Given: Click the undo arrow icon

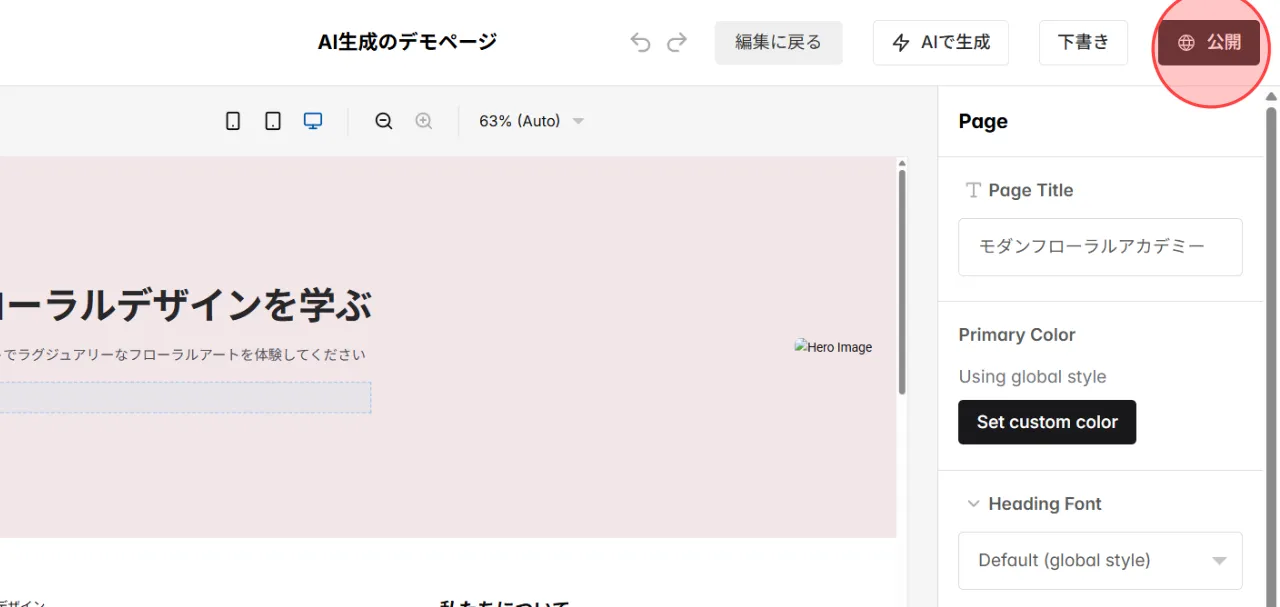Looking at the screenshot, I should click(641, 42).
